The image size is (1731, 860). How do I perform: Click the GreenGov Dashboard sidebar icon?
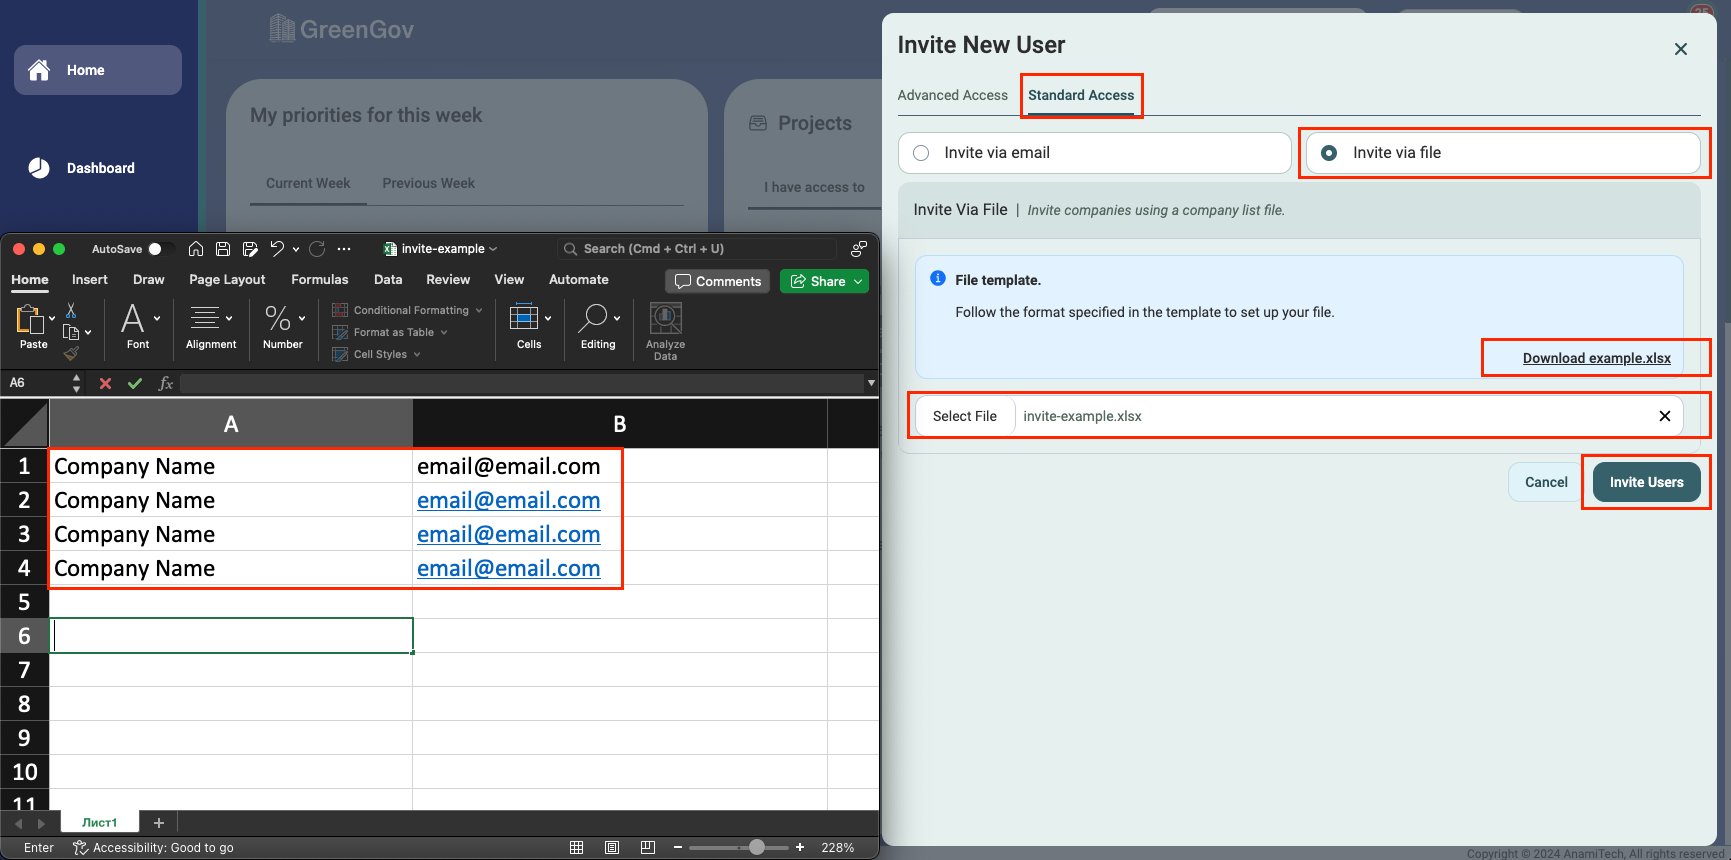click(39, 168)
